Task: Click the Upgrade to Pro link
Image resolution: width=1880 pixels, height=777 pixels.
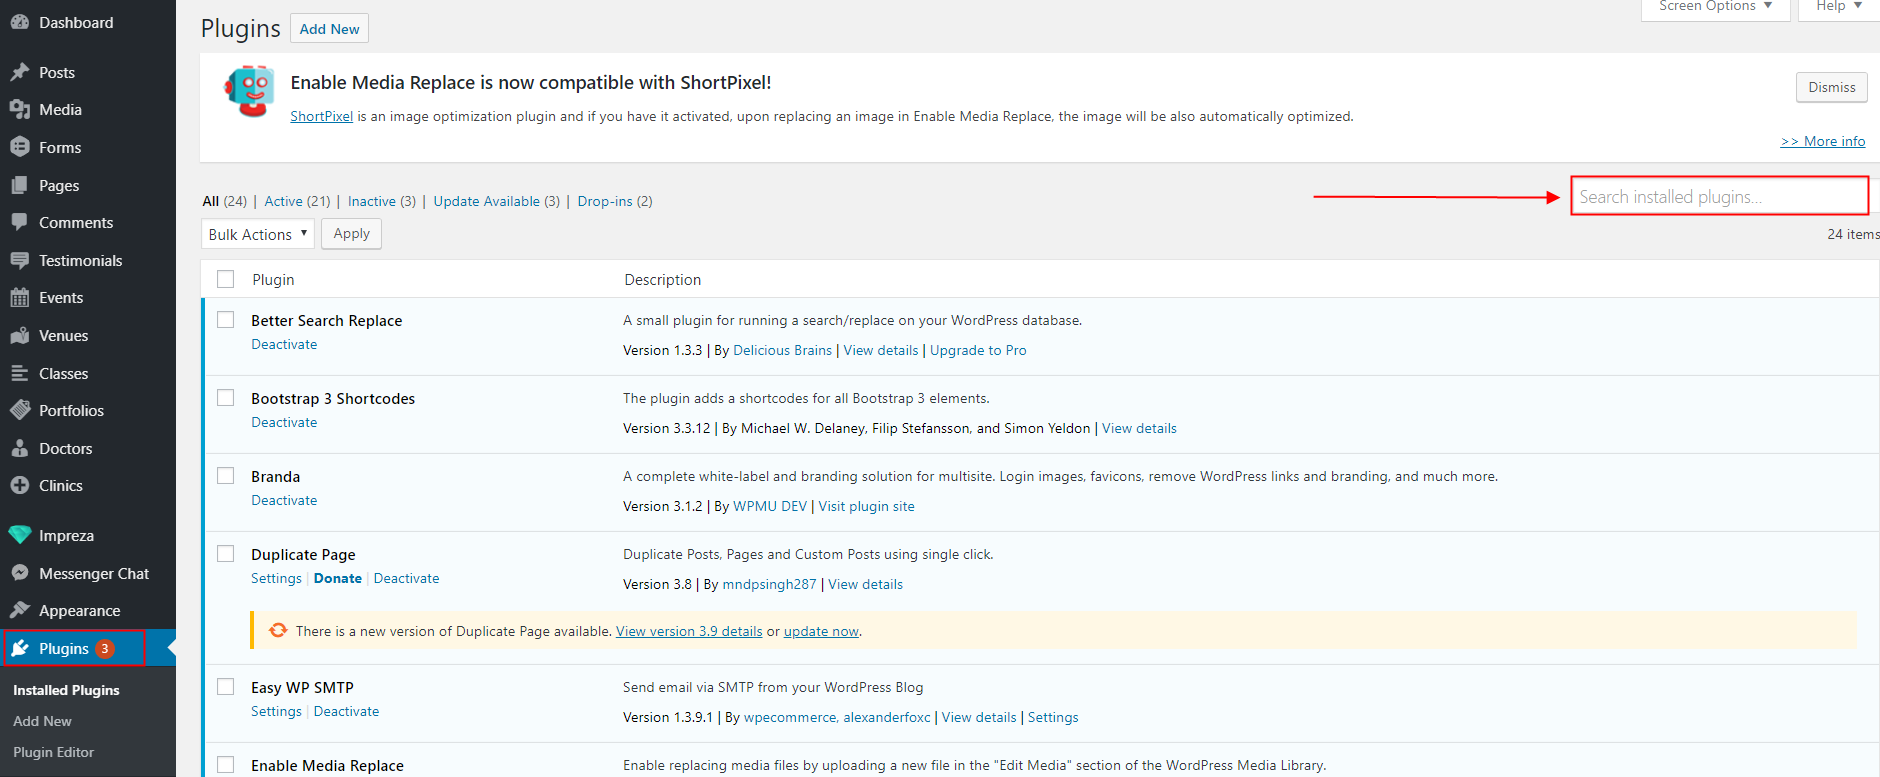Action: [978, 350]
